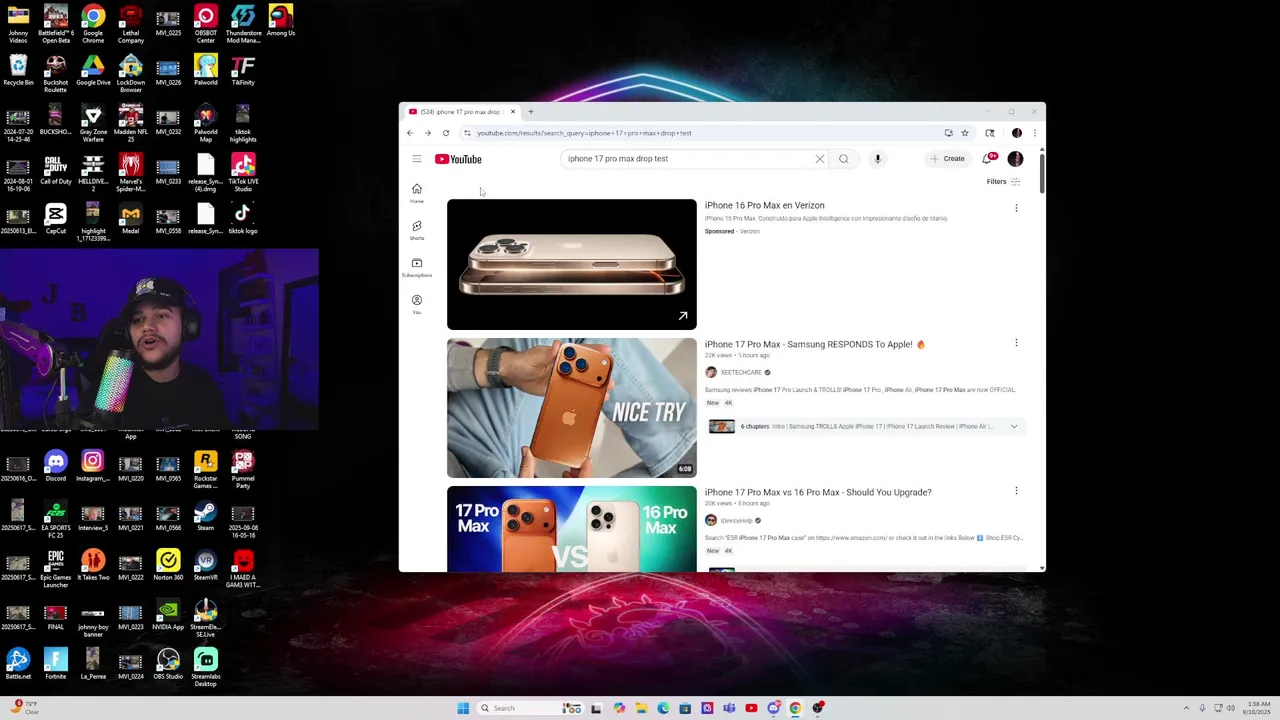Click the YouTube icon in taskbar

(x=751, y=708)
